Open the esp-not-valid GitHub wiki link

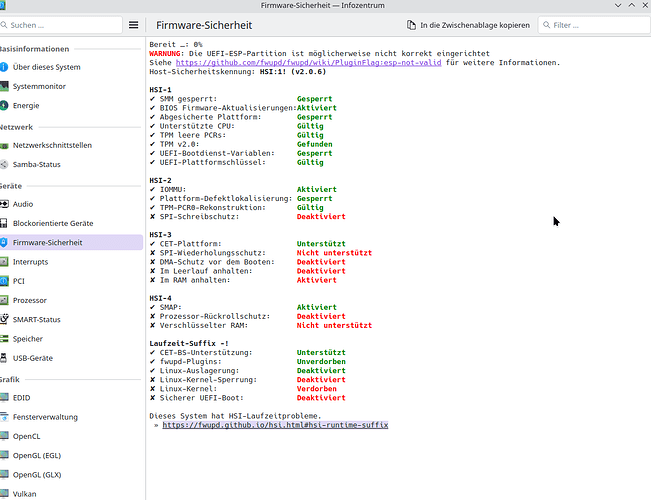(x=308, y=63)
